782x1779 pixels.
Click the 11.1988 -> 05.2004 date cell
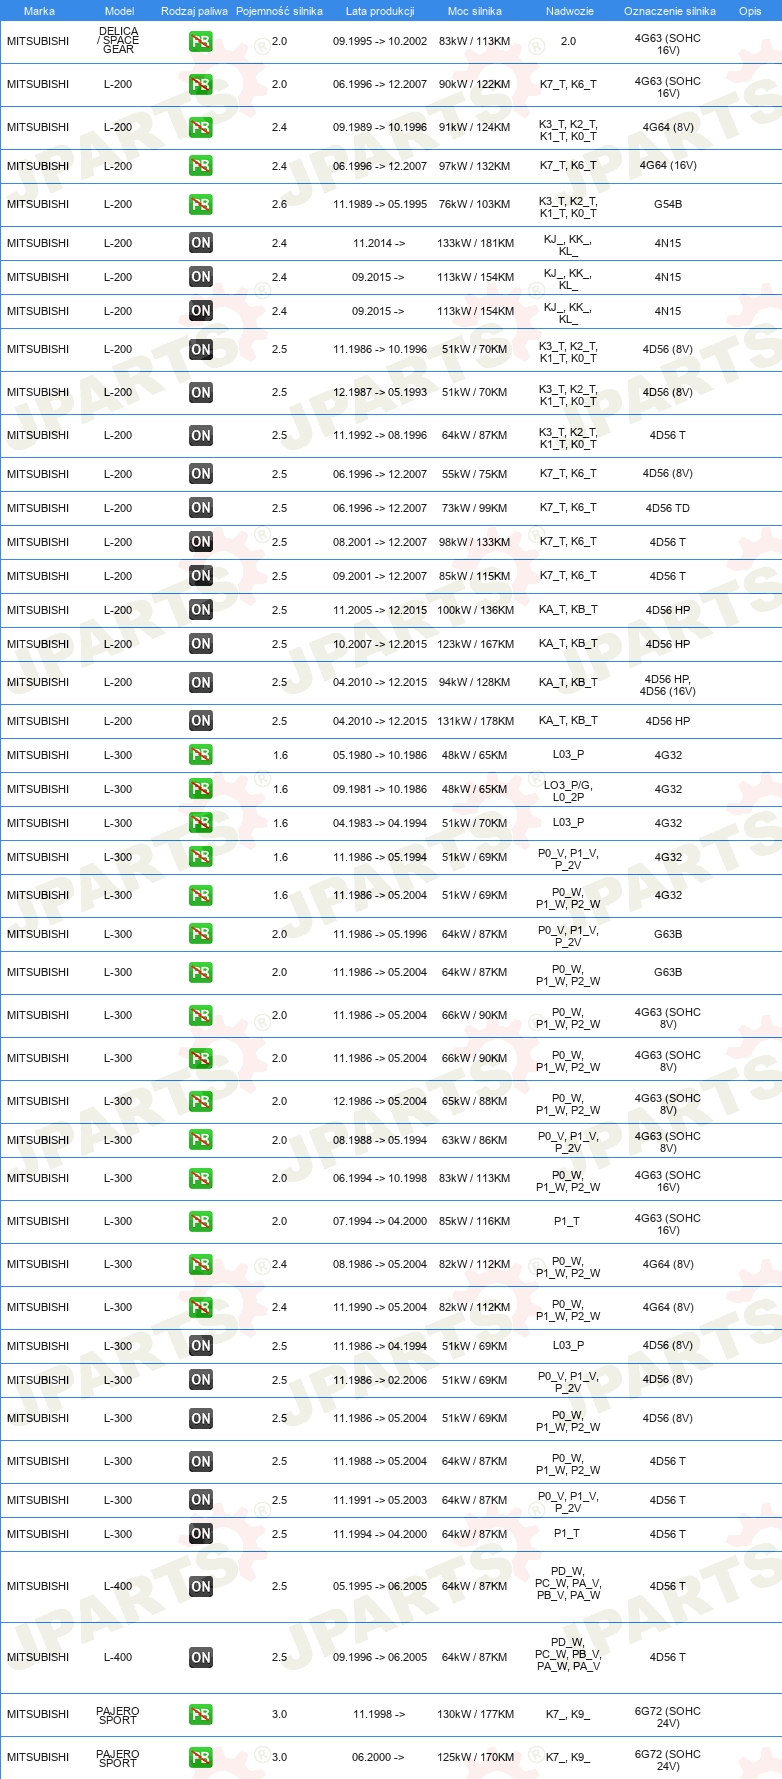380,1461
